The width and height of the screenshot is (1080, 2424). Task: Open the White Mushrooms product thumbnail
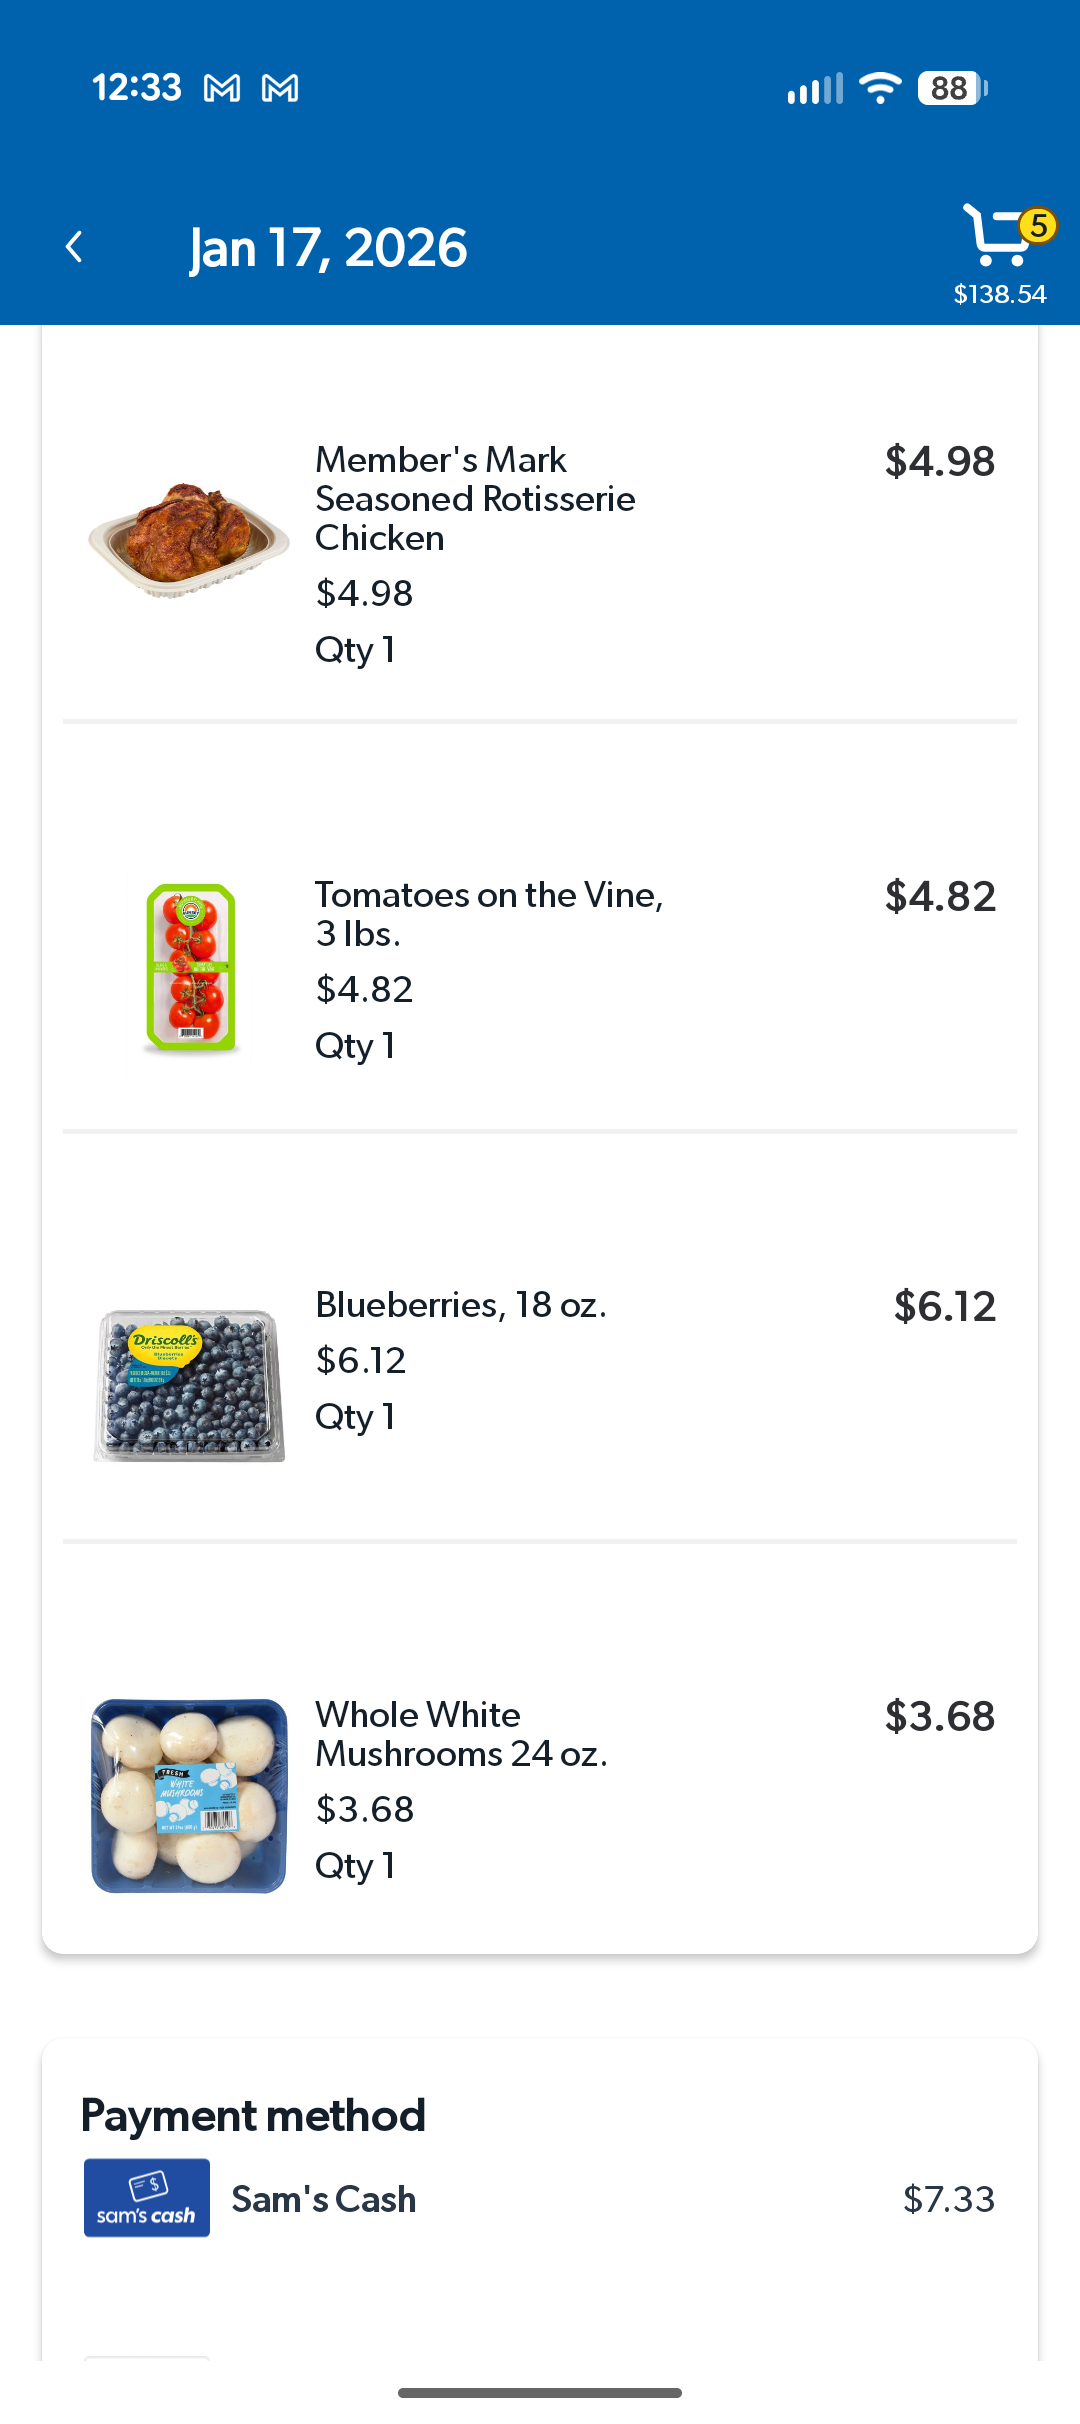pos(189,1795)
